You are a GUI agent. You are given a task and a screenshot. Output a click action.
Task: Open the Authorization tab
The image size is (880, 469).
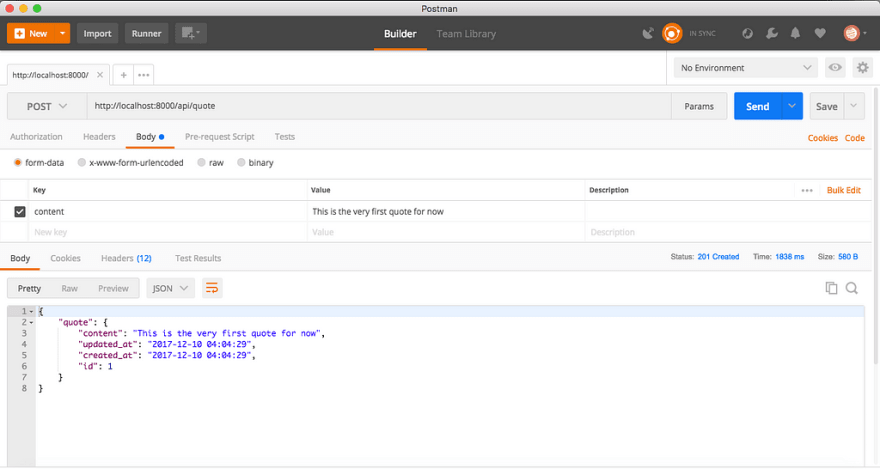pos(36,137)
